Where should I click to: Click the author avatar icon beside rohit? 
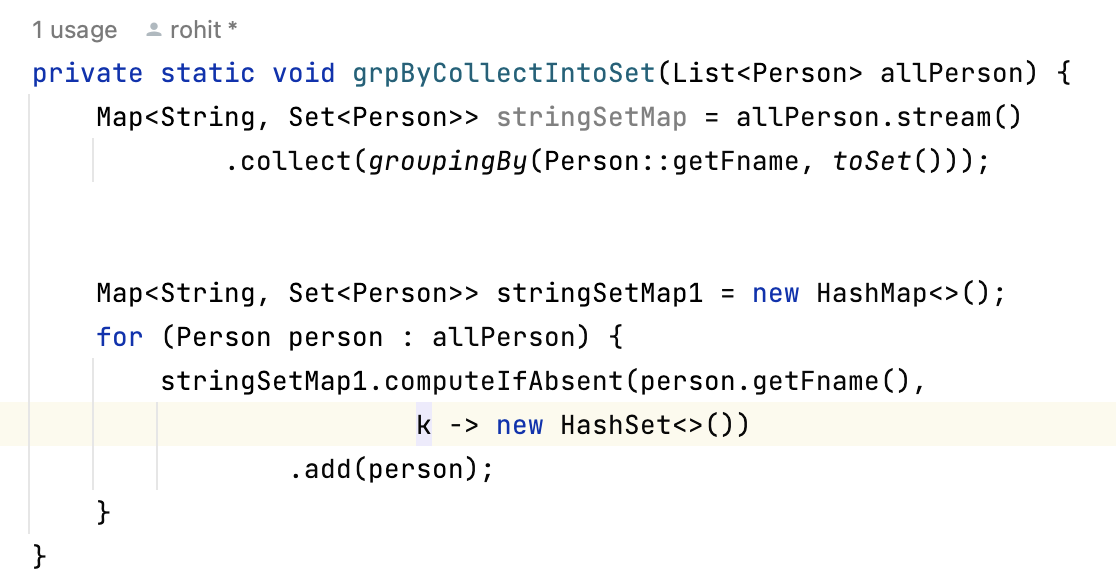(x=153, y=31)
